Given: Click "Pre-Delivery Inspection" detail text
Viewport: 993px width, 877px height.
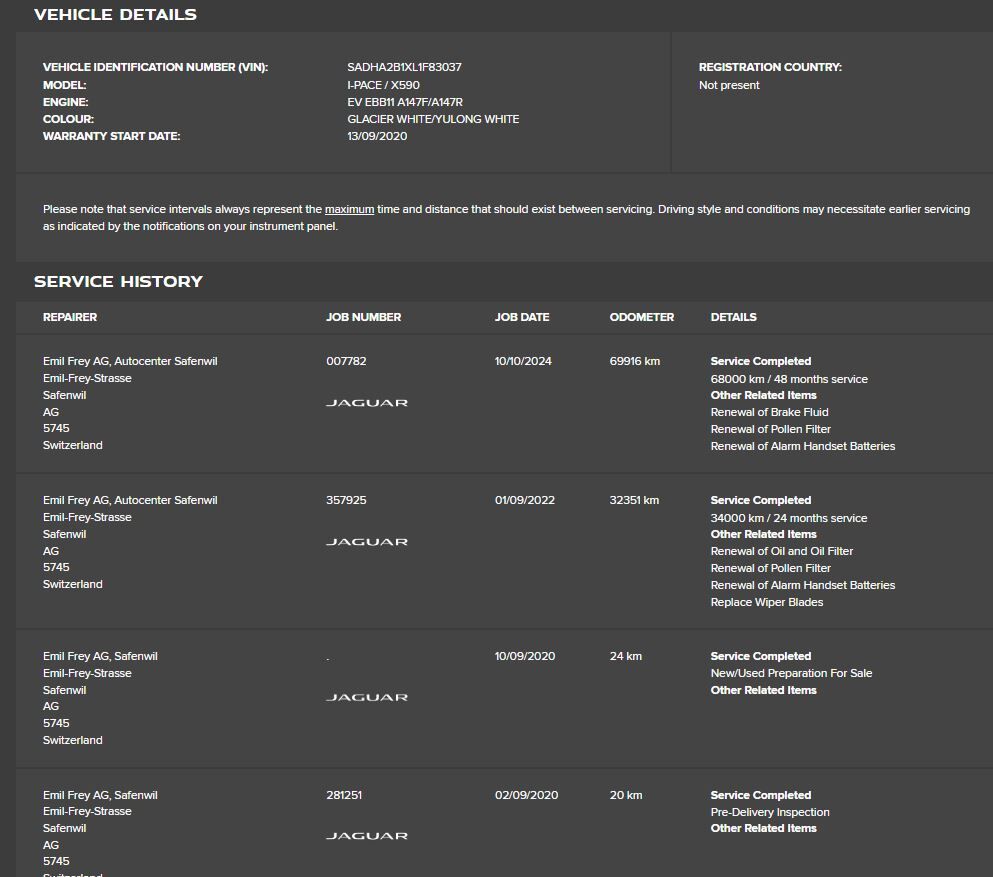Looking at the screenshot, I should [770, 813].
